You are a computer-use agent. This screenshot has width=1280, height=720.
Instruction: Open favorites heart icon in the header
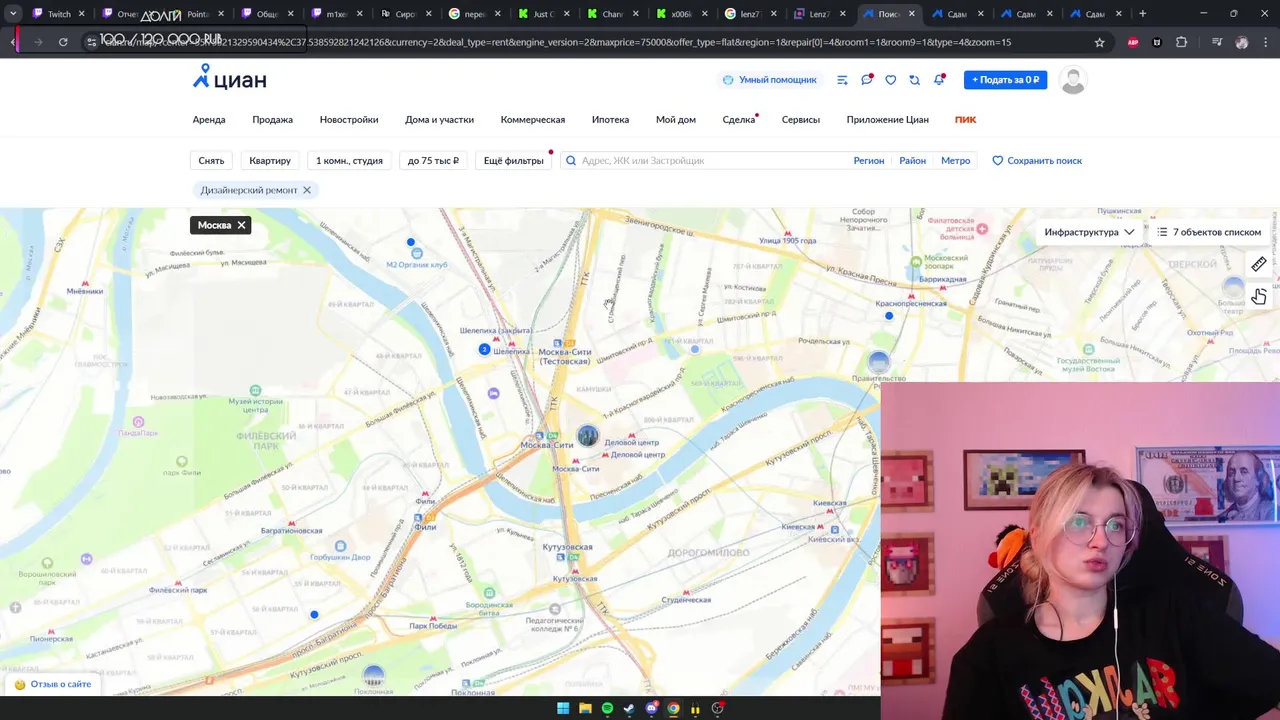(890, 80)
